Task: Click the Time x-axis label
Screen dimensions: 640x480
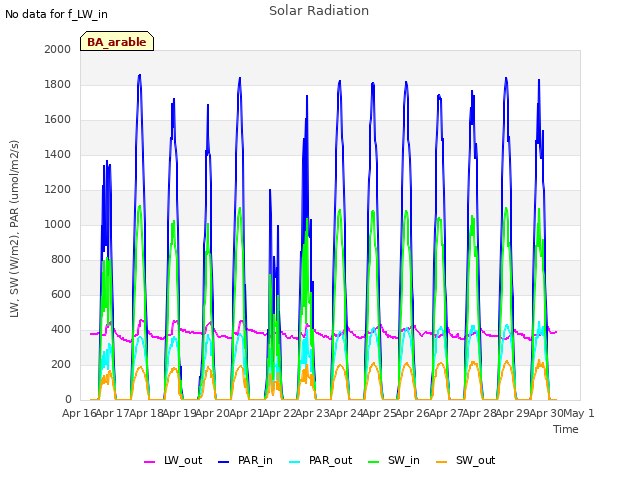Action: pos(566,429)
